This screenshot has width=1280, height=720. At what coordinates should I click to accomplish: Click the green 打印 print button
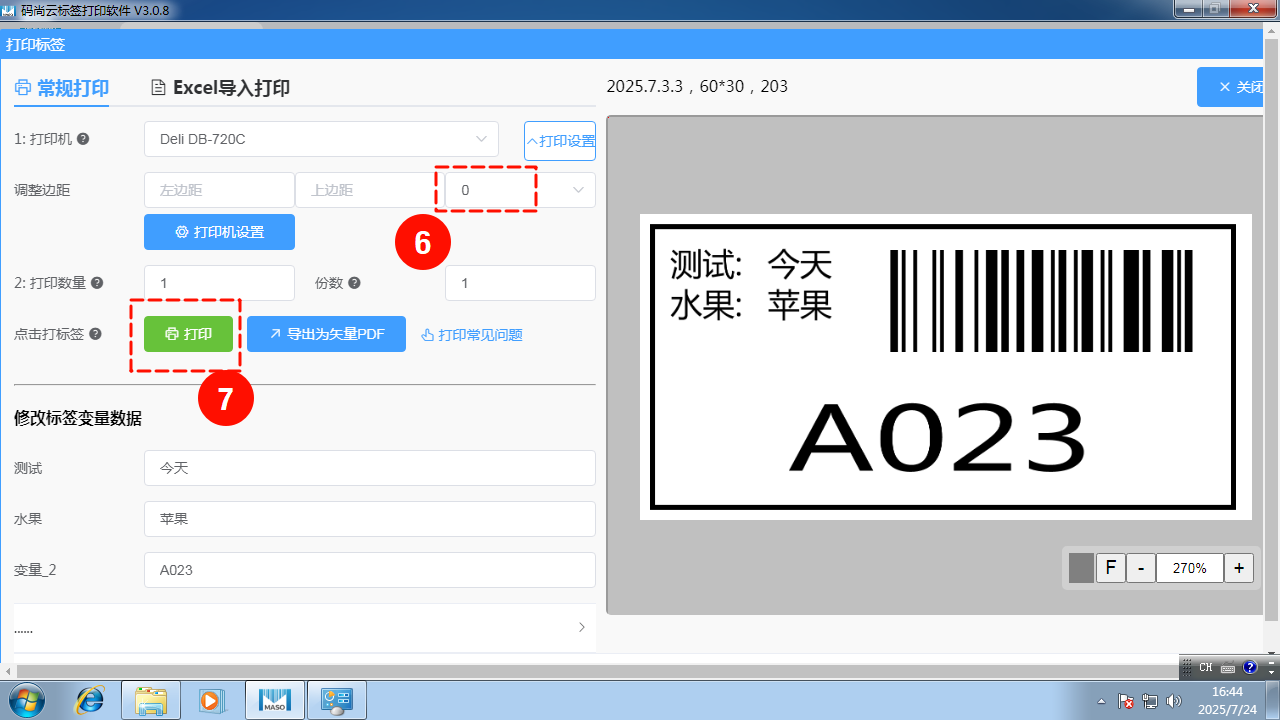point(188,334)
